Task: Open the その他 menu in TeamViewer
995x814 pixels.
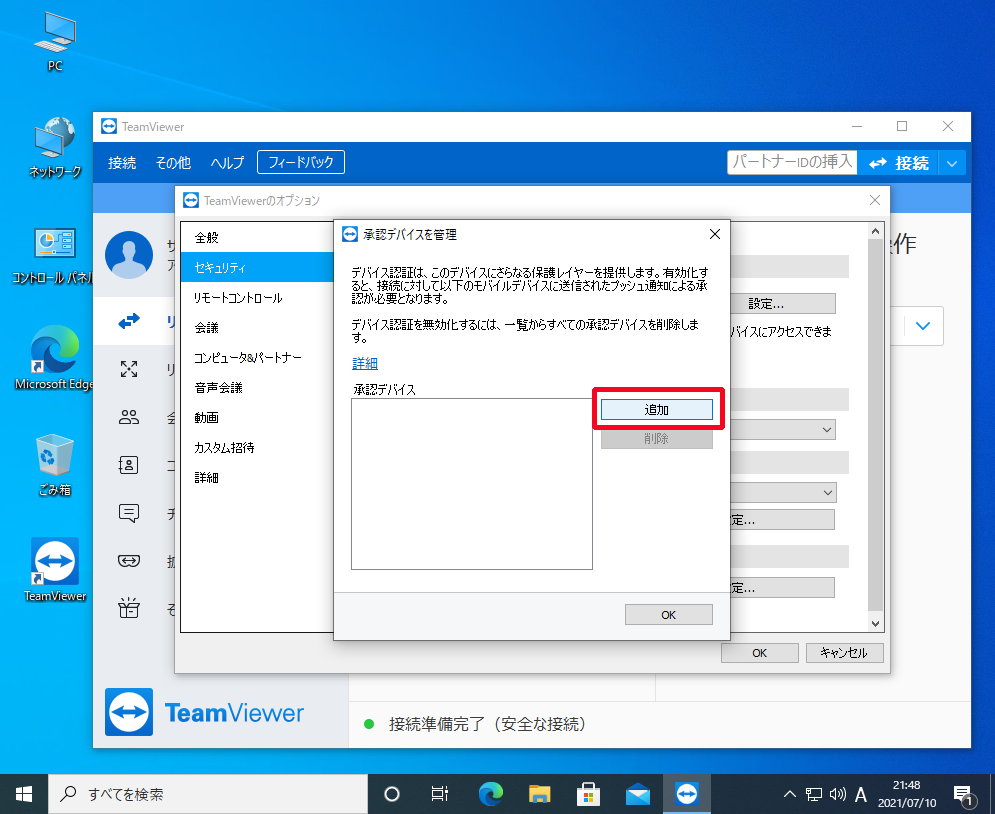Action: click(173, 163)
